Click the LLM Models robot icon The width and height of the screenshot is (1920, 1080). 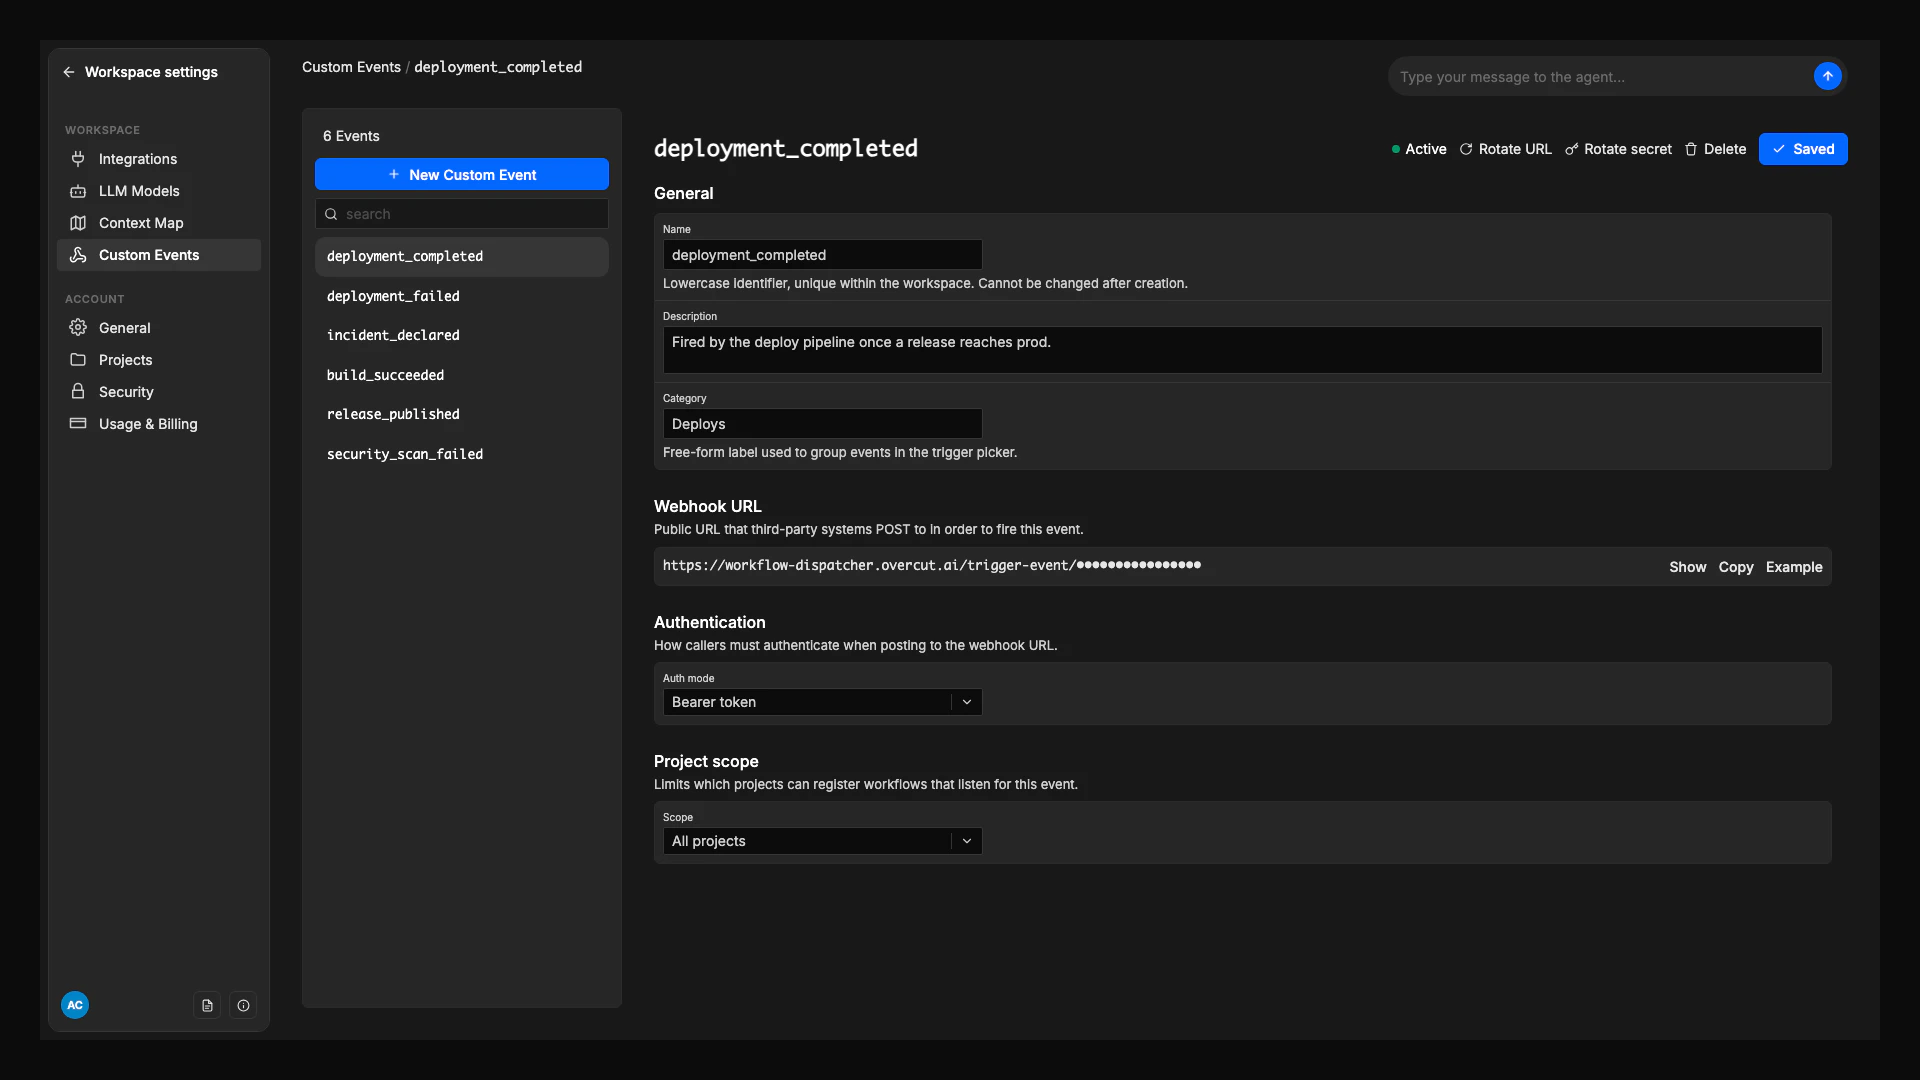click(x=78, y=191)
